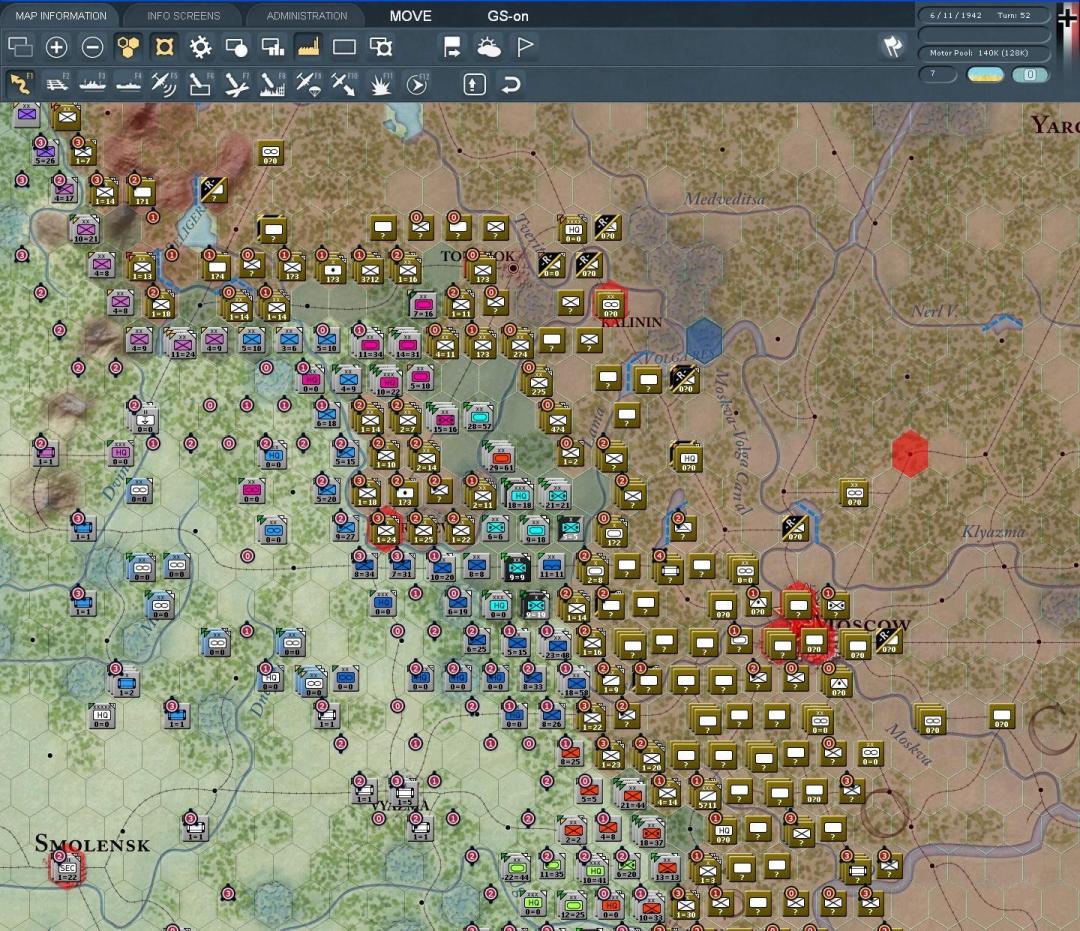Switch to the Administration tab

[x=306, y=16]
